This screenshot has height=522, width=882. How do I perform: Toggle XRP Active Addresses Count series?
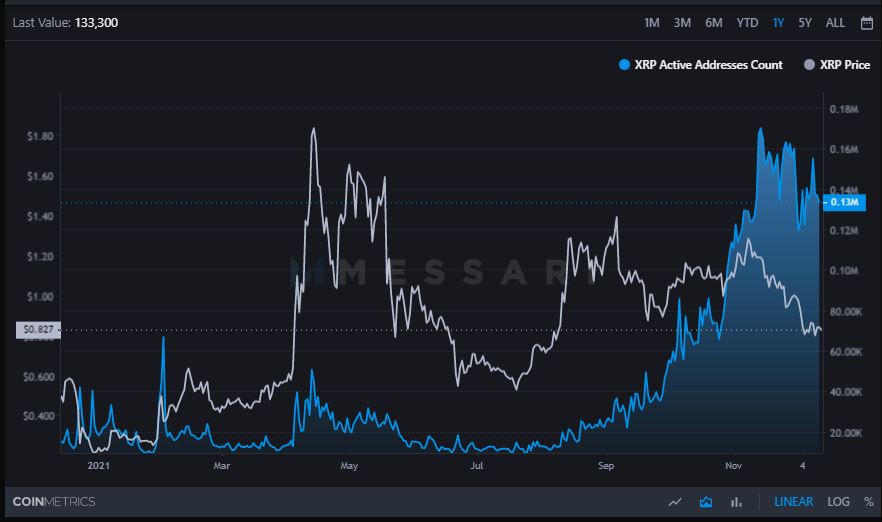(700, 65)
